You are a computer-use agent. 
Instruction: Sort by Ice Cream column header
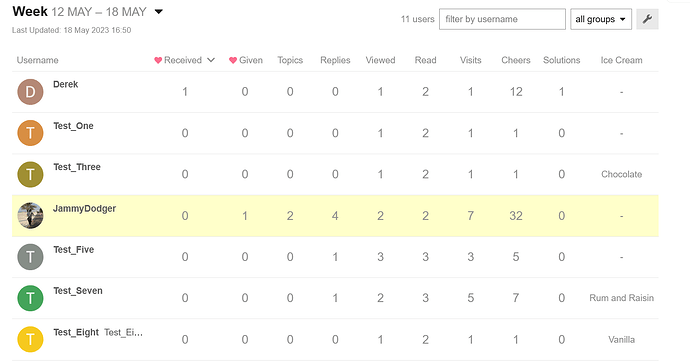(x=621, y=60)
